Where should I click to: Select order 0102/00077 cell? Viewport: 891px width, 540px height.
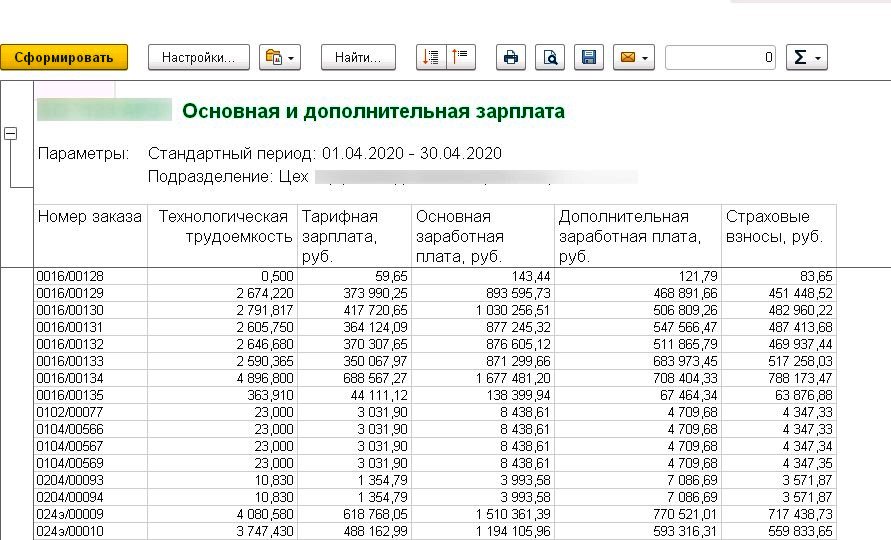point(91,413)
